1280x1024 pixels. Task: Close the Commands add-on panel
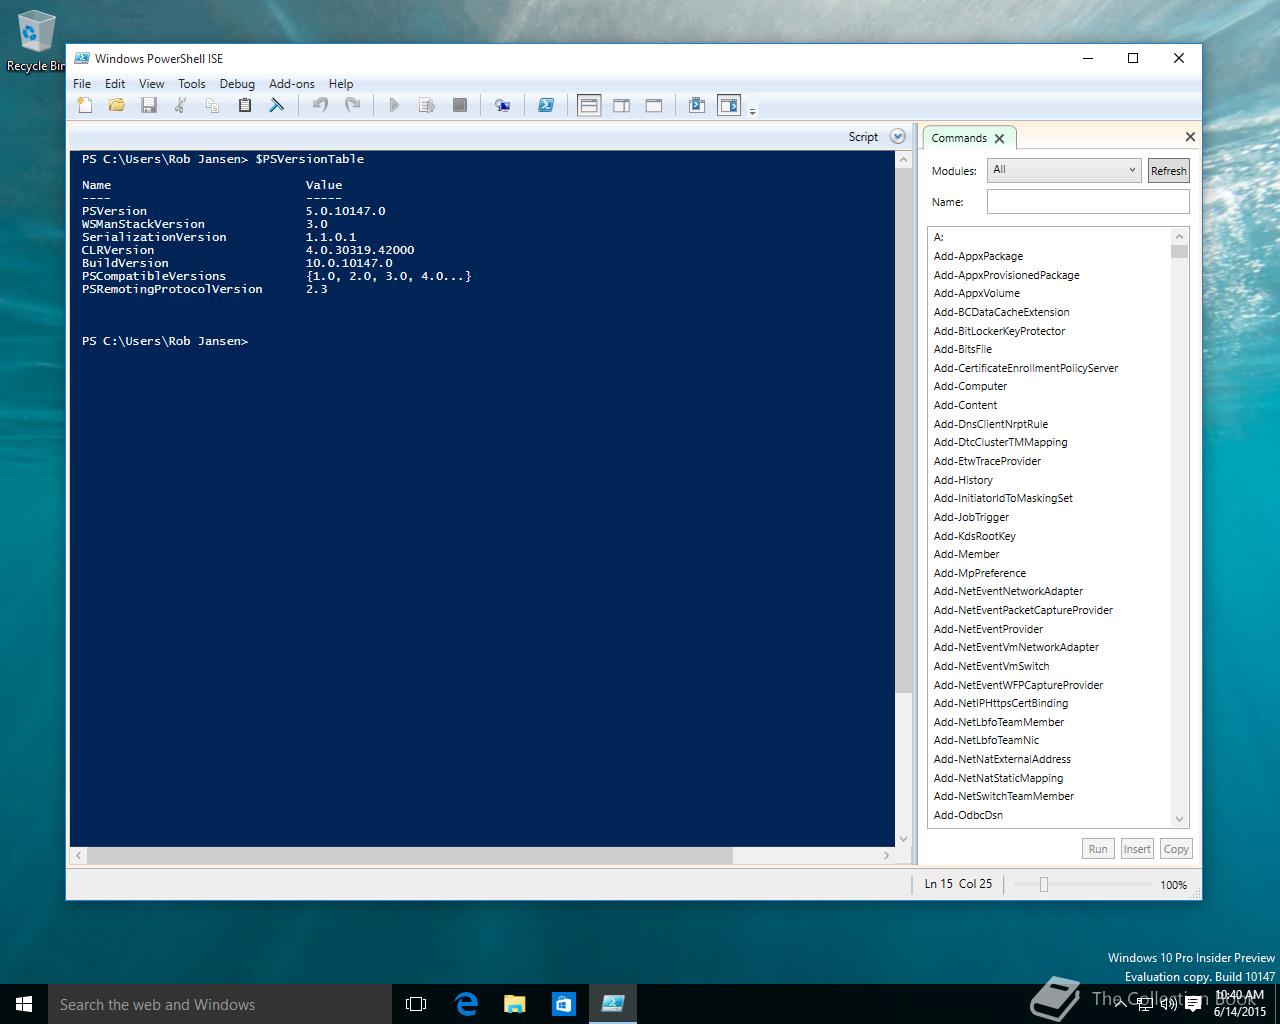tap(1190, 137)
